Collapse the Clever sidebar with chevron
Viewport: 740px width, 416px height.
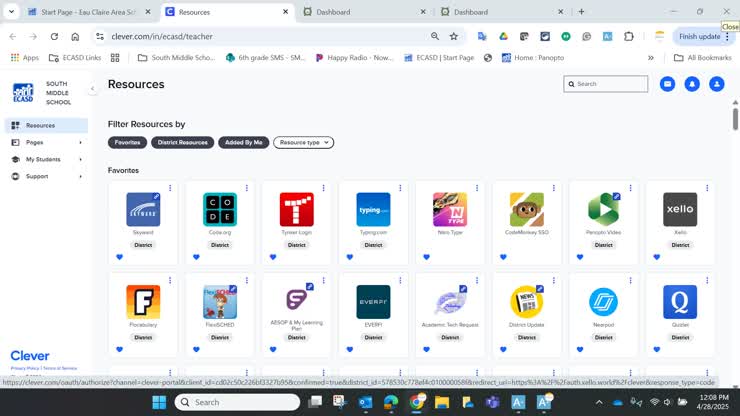pos(92,88)
